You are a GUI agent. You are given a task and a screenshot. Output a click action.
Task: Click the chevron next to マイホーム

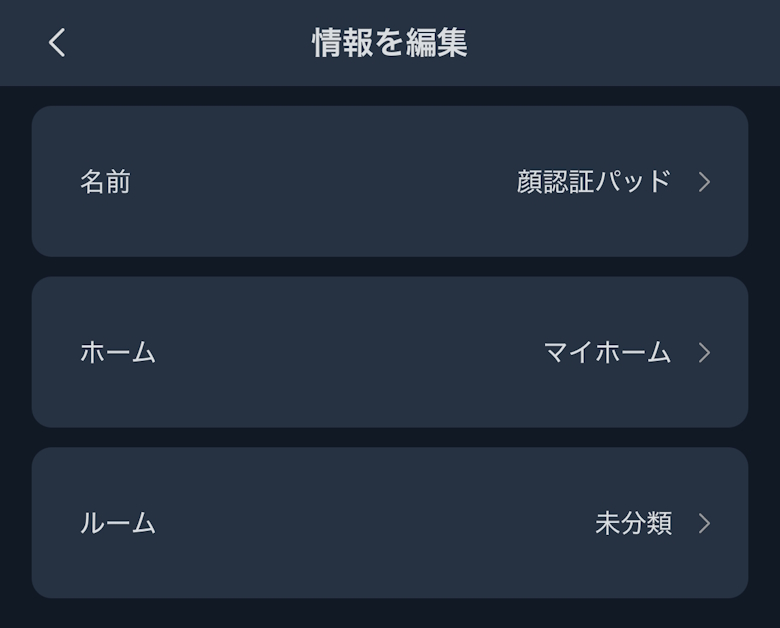pyautogui.click(x=704, y=352)
